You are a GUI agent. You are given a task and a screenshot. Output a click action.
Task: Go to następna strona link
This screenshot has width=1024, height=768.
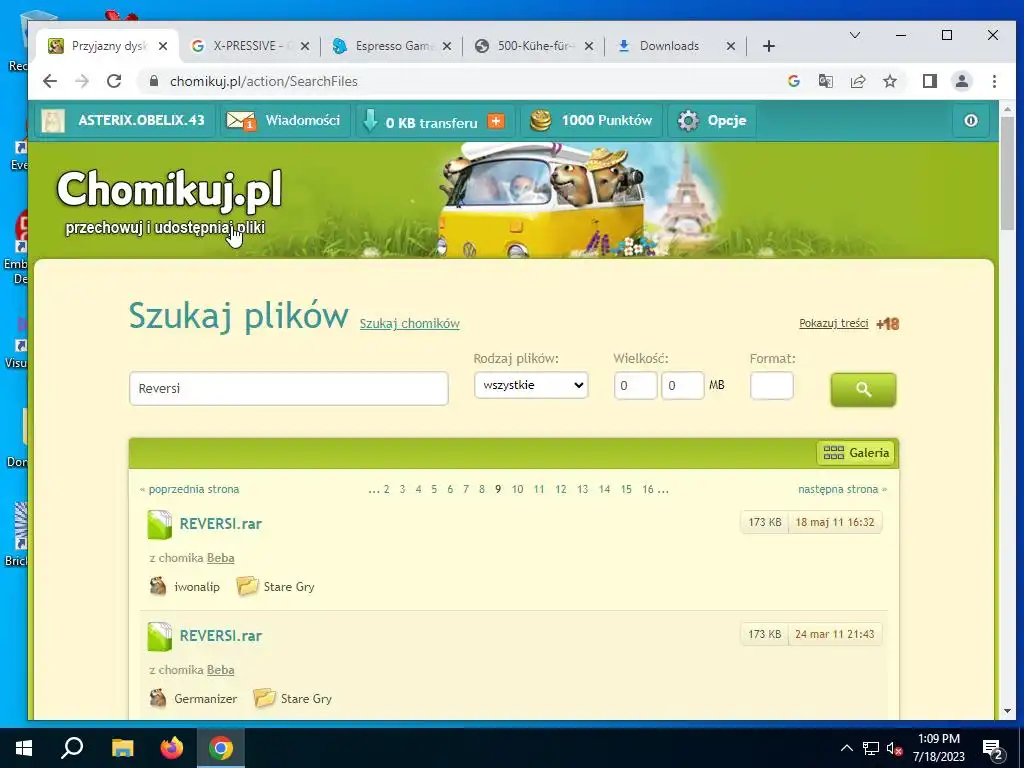tap(842, 489)
